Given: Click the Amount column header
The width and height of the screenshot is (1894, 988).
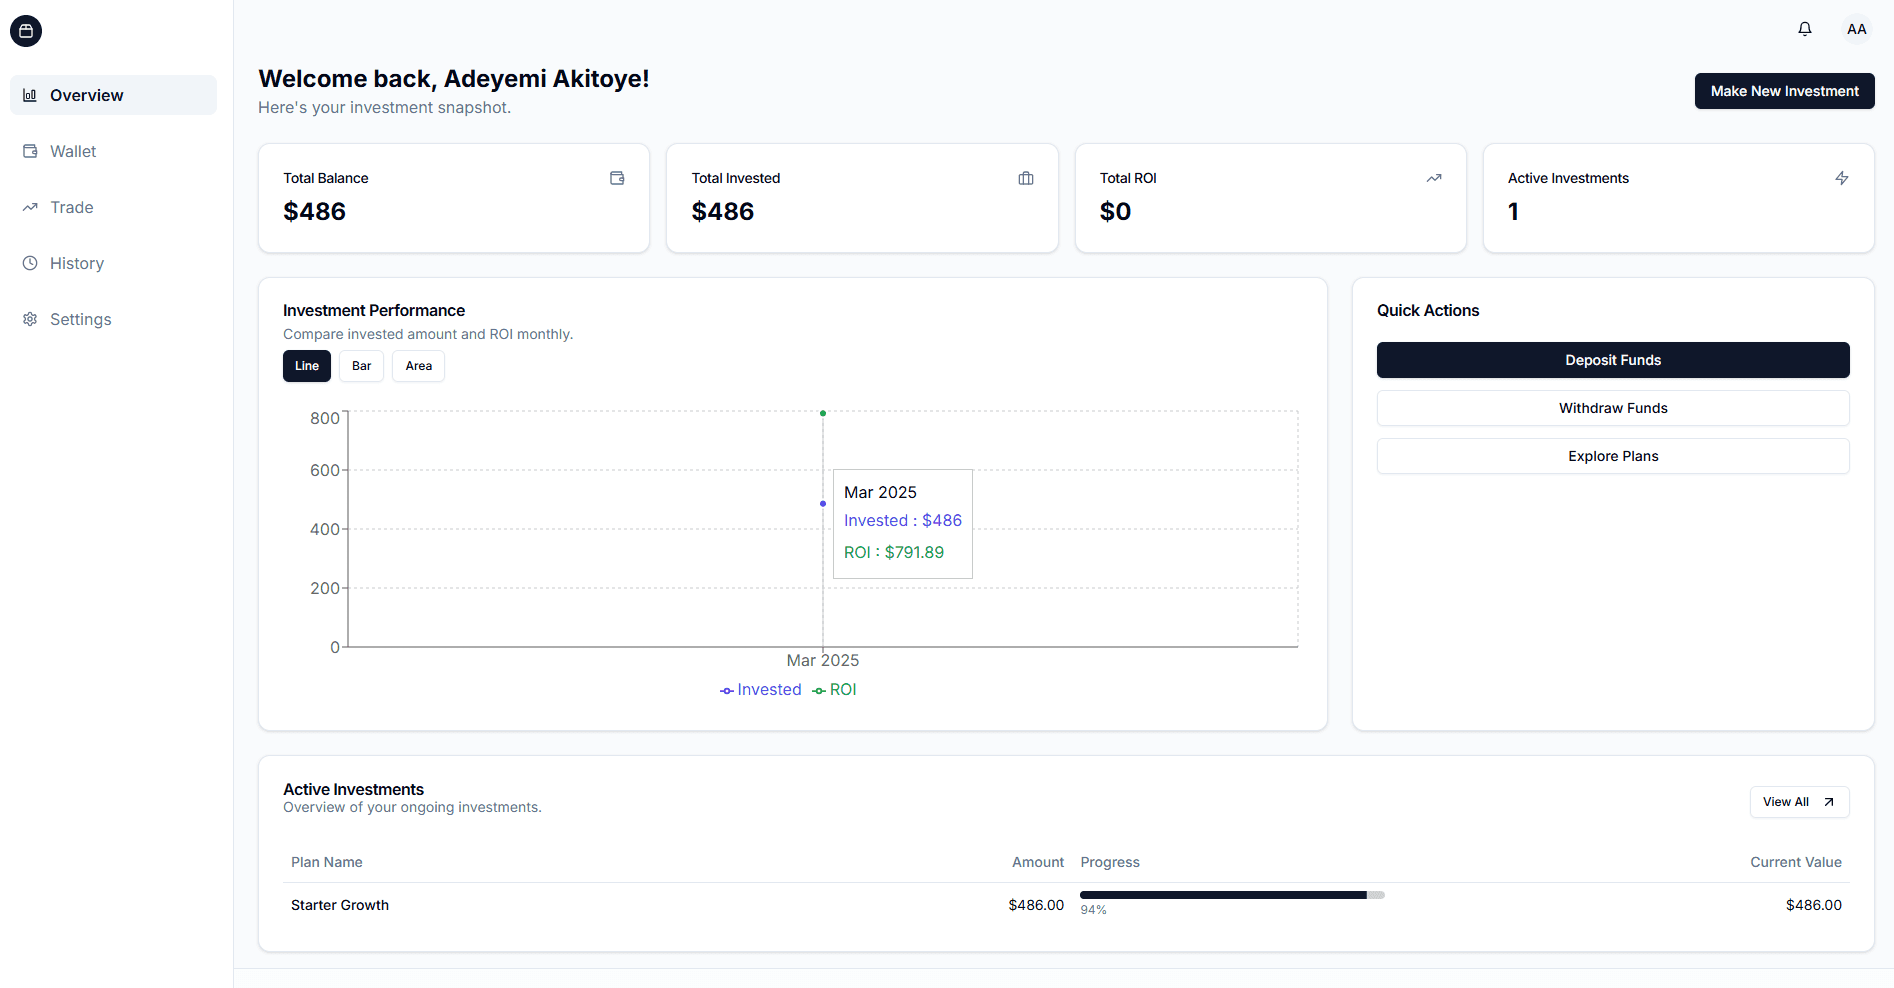Looking at the screenshot, I should tap(1038, 862).
